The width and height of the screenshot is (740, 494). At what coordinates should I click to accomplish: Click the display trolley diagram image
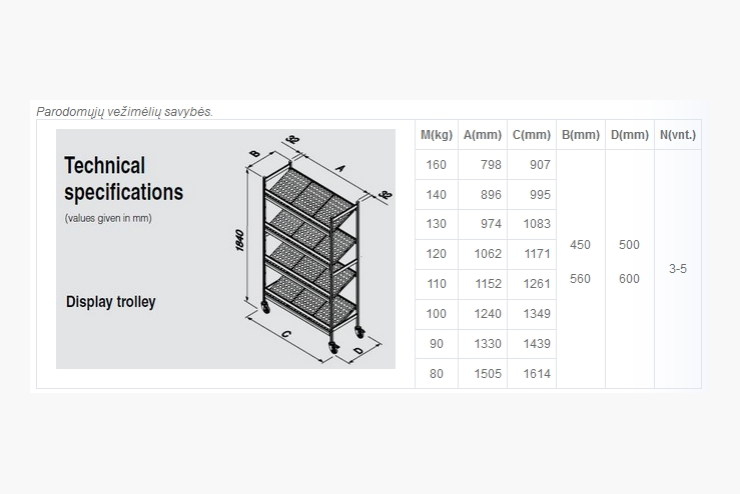click(x=226, y=249)
